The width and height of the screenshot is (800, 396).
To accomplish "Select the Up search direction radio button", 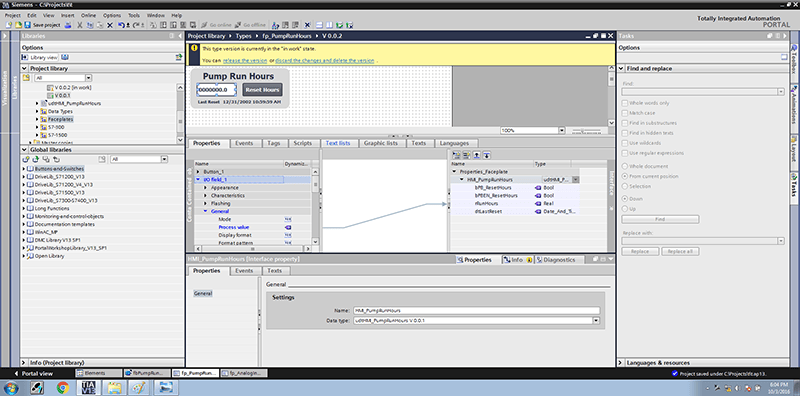I will [x=624, y=209].
